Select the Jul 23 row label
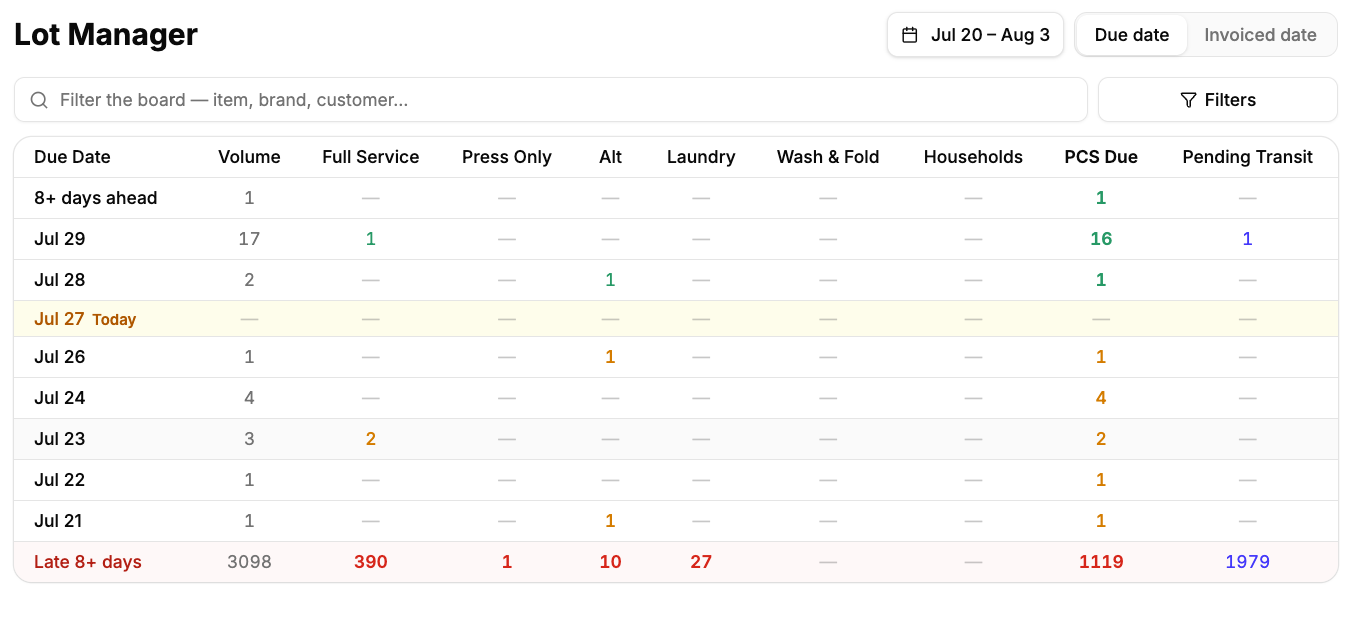 pyautogui.click(x=60, y=439)
